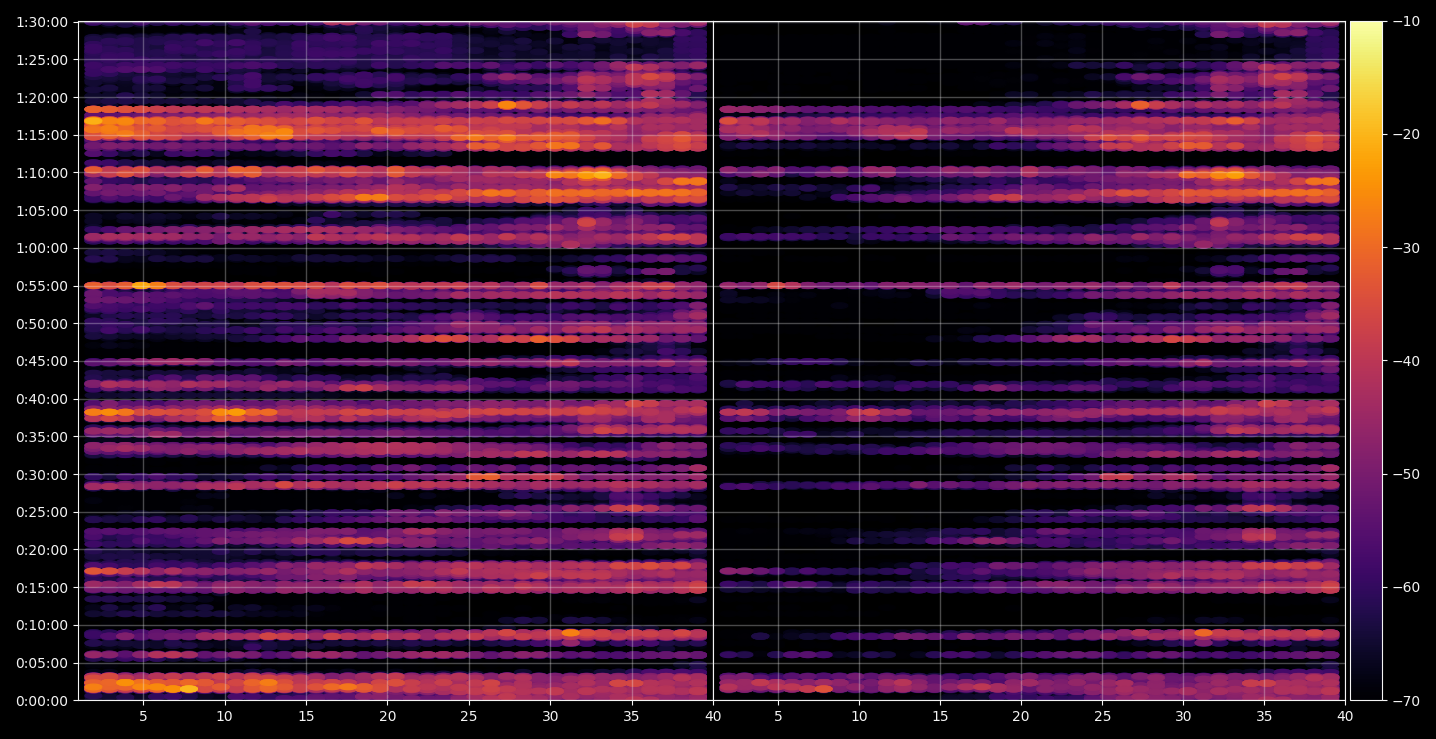Click the 0:35:00 y-axis time label
The image size is (1436, 739).
point(42,436)
